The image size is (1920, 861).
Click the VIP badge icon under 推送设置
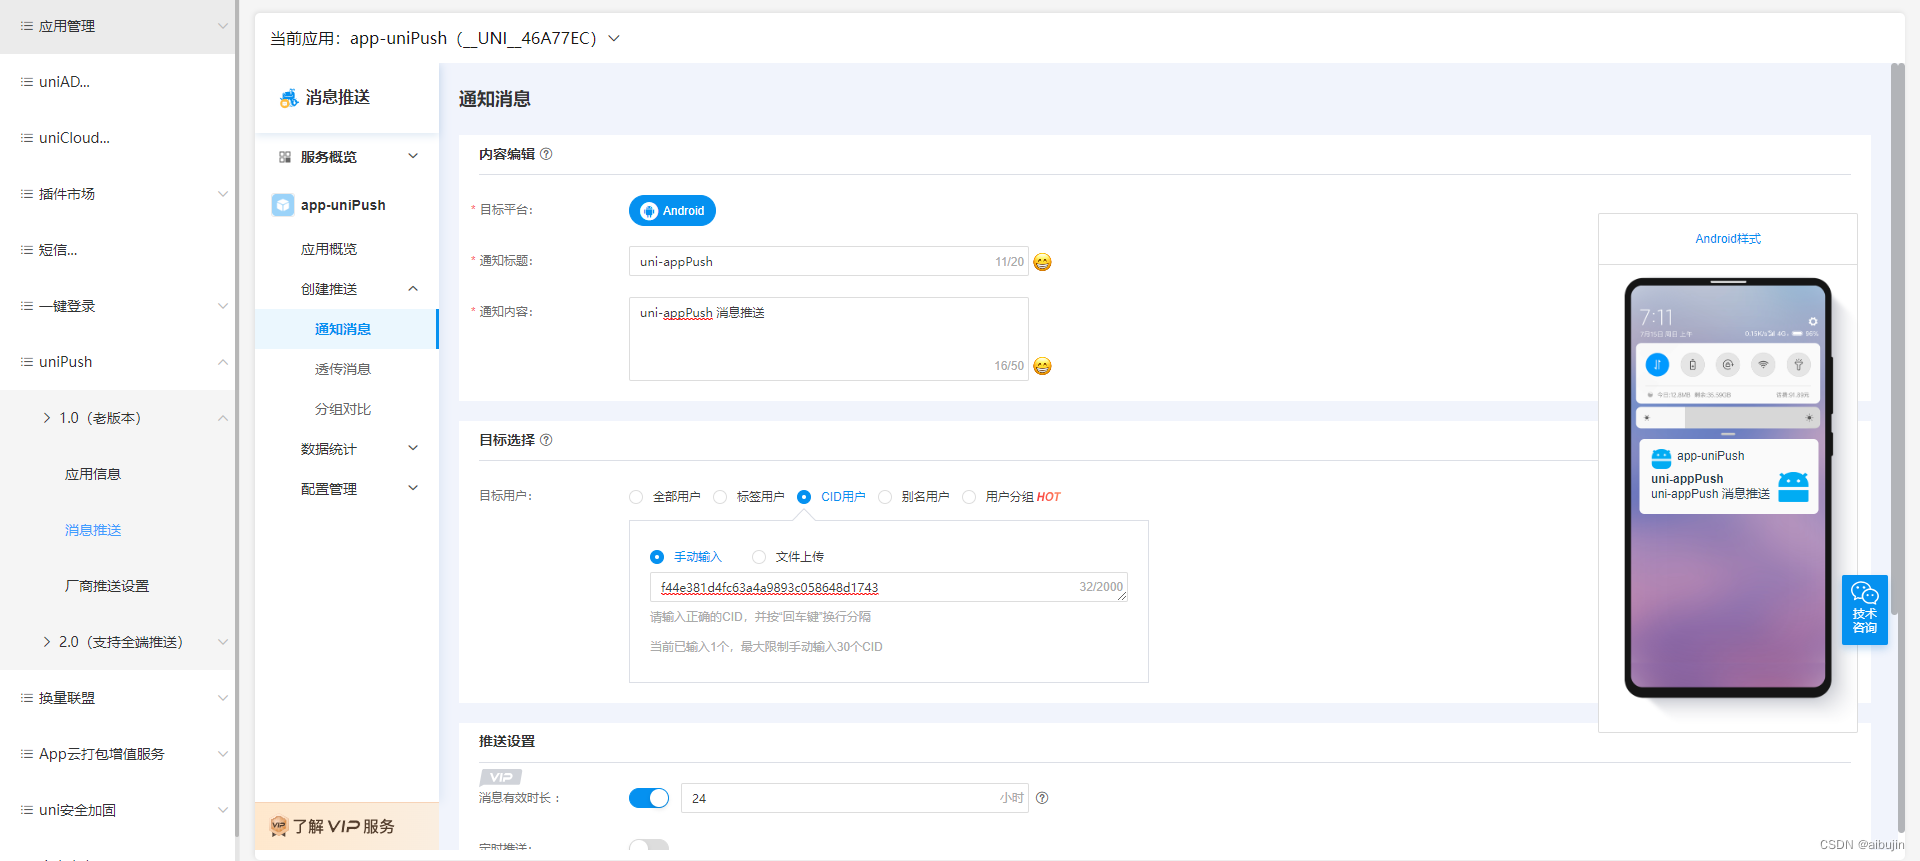(x=501, y=777)
